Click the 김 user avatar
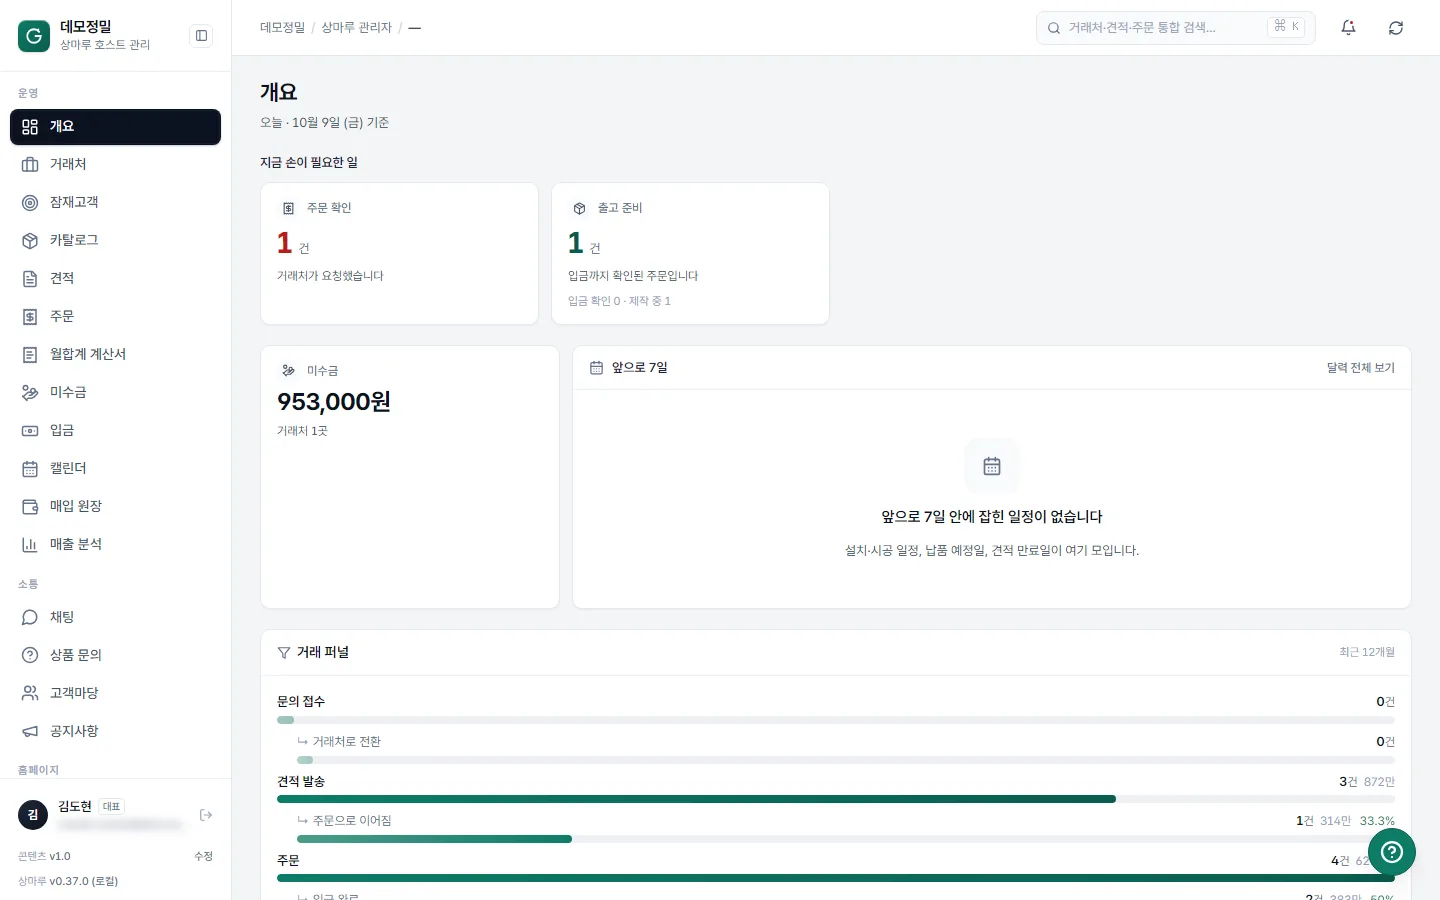 pos(33,815)
